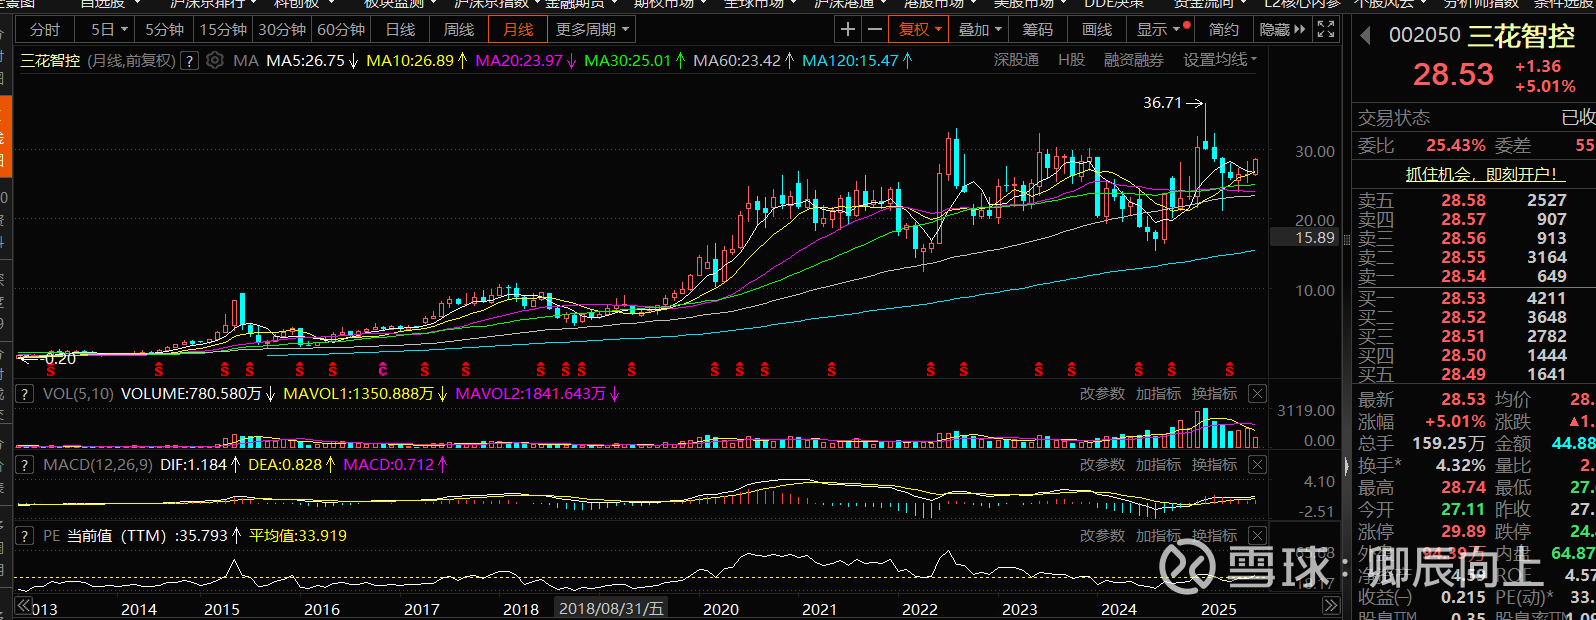Zoom out the chart with minus button
Screen dimensions: 1596x620
pyautogui.click(x=874, y=29)
